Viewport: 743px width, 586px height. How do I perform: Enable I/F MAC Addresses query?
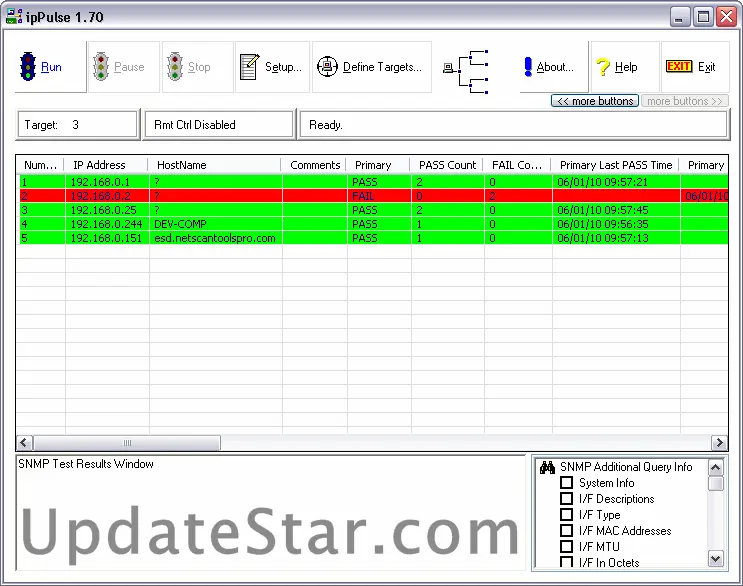pos(566,531)
